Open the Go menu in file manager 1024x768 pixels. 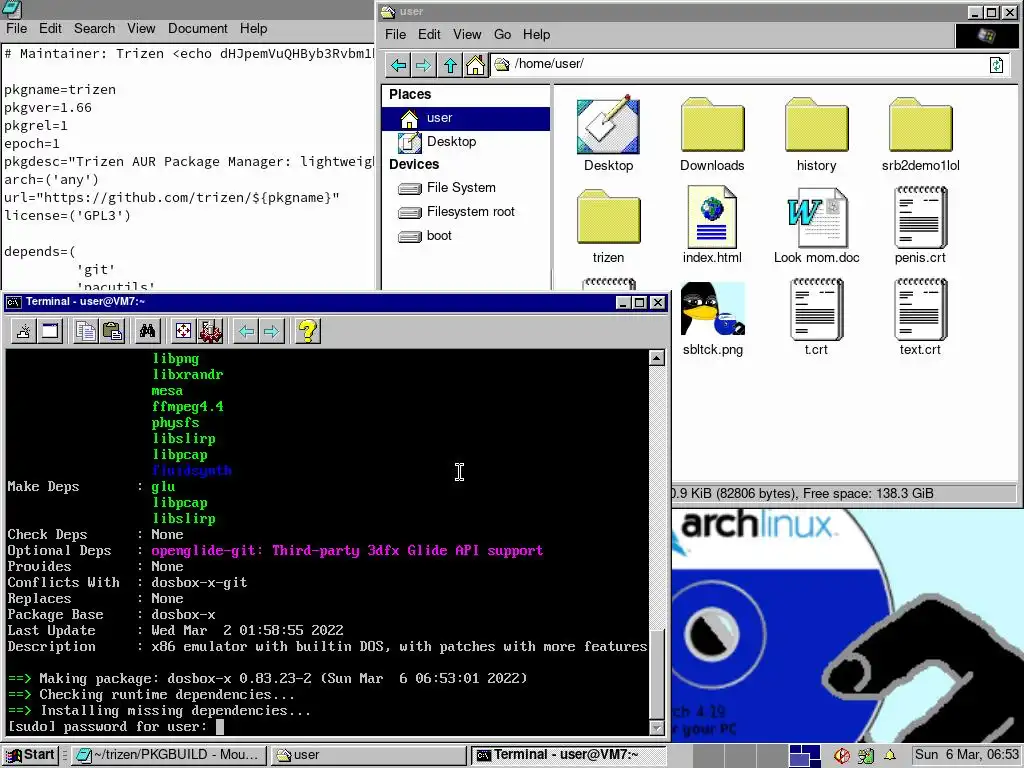click(502, 35)
